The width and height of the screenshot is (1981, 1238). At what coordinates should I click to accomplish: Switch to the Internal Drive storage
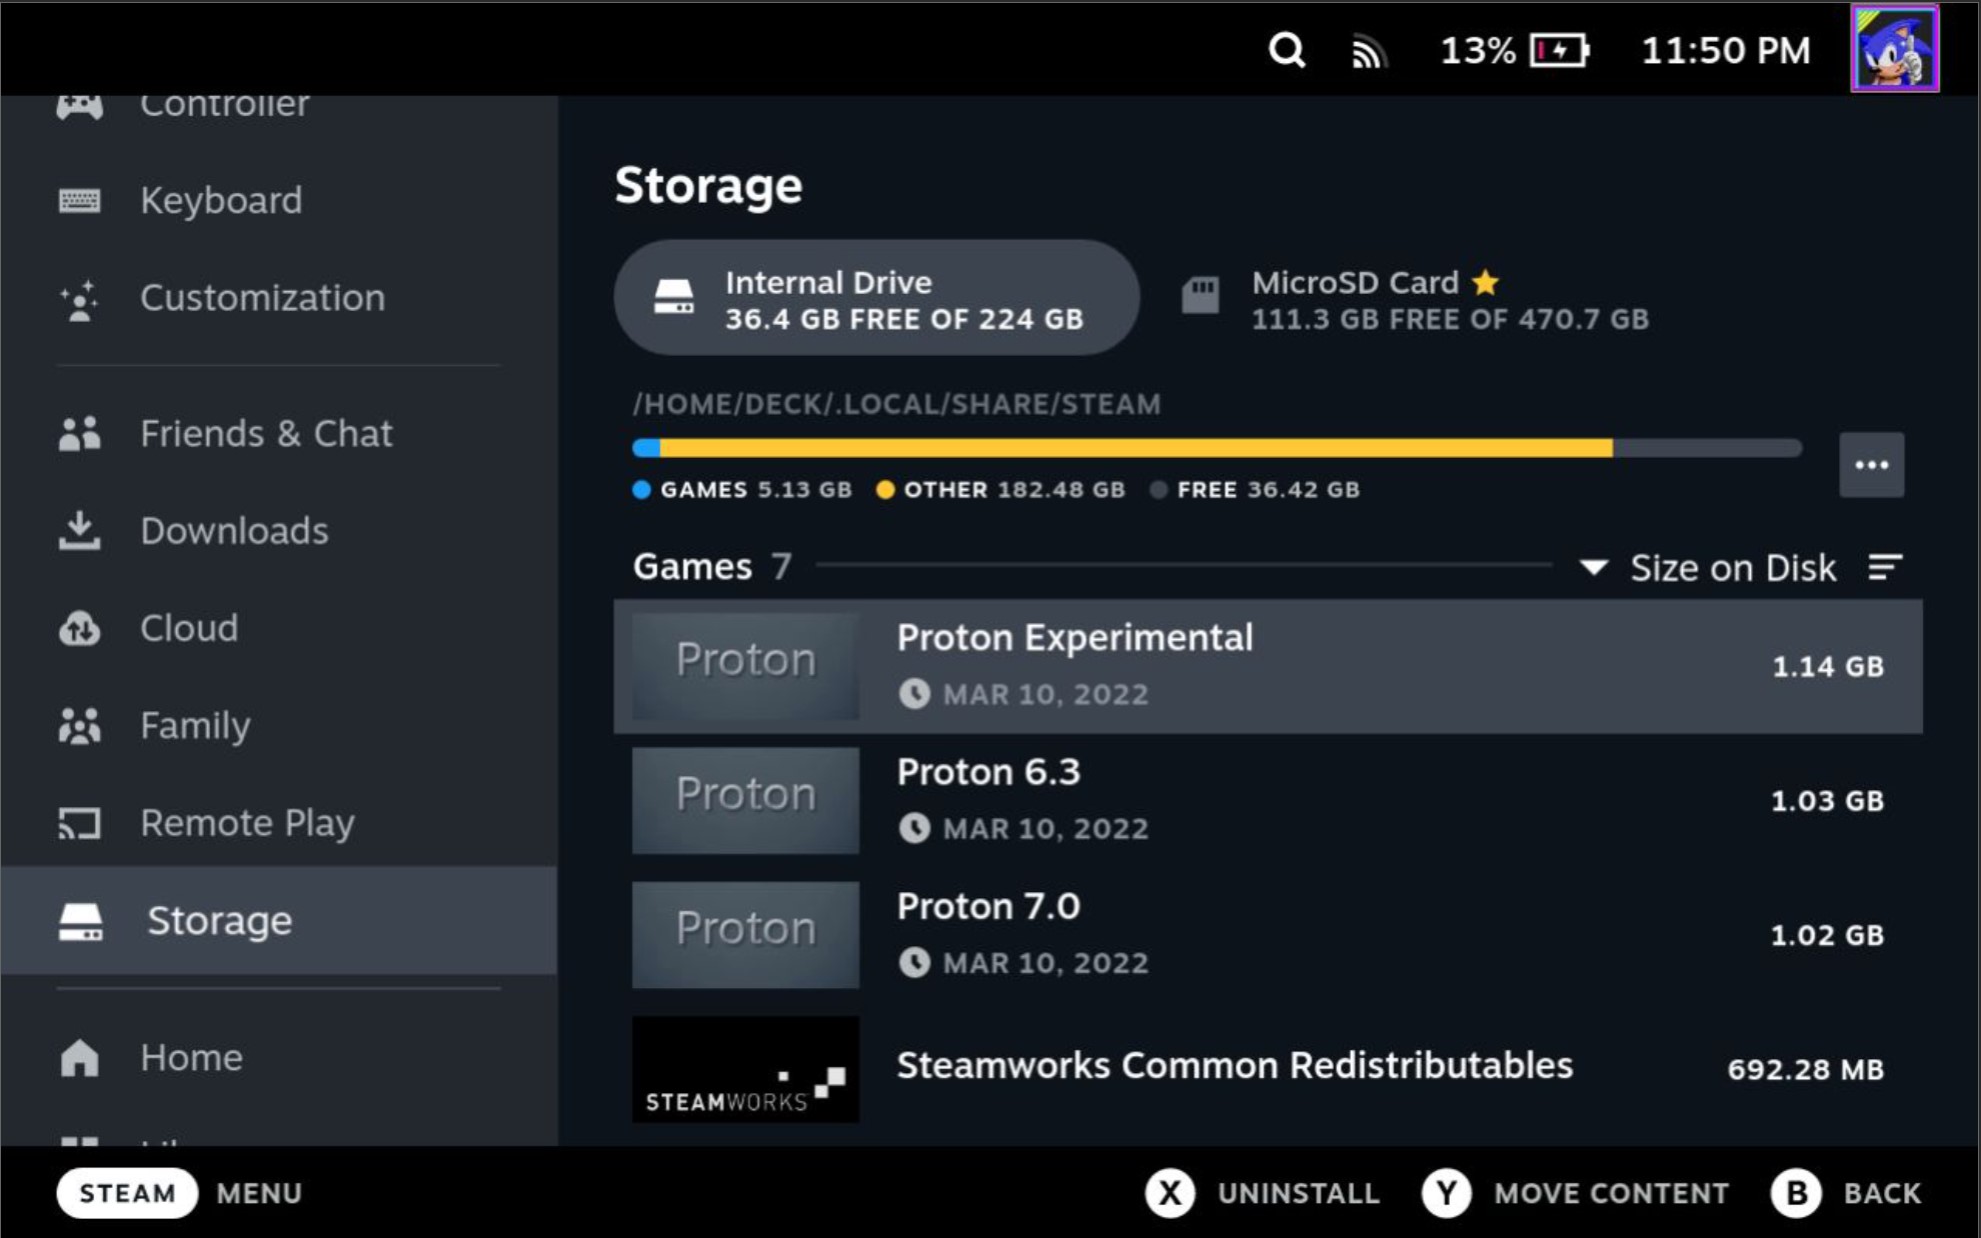(x=876, y=297)
